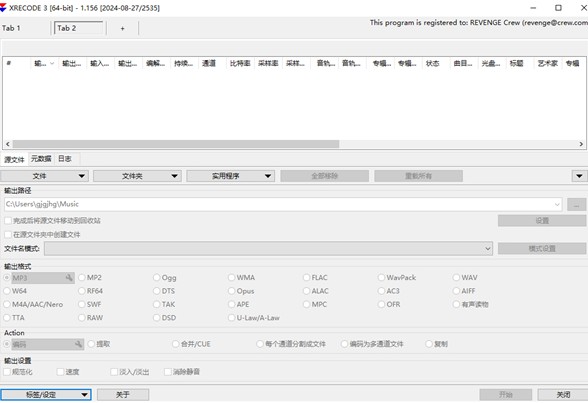Open the 文件名模式 combo box
The height and width of the screenshot is (403, 588).
point(268,249)
